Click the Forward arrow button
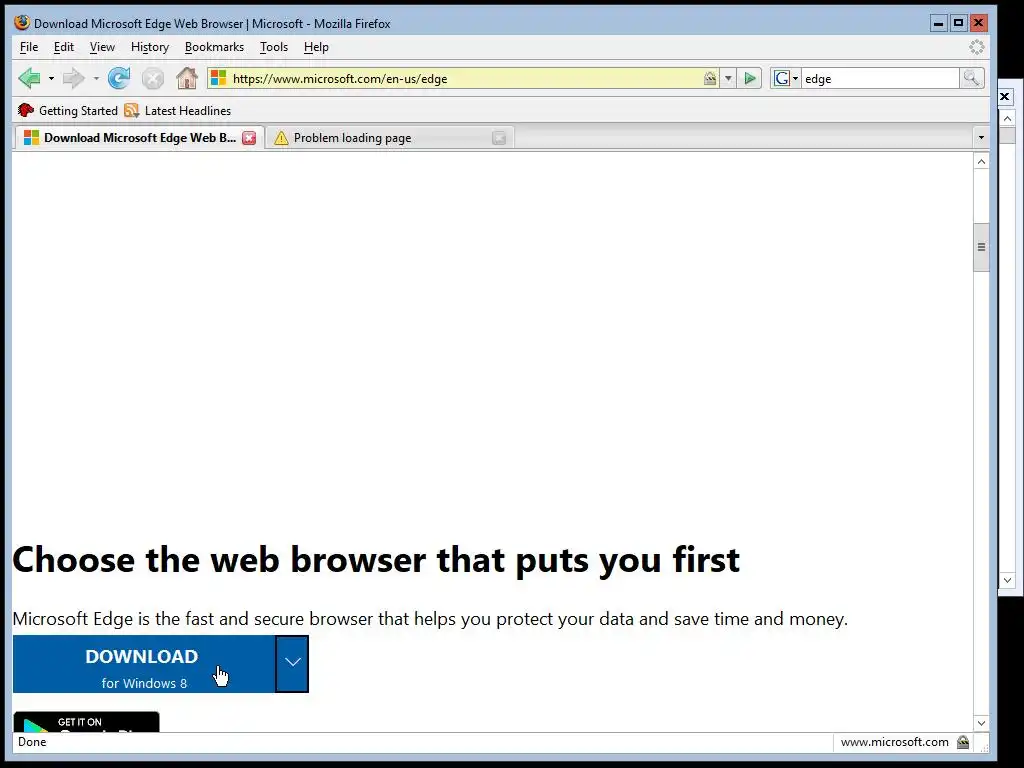The height and width of the screenshot is (768, 1024). click(73, 78)
